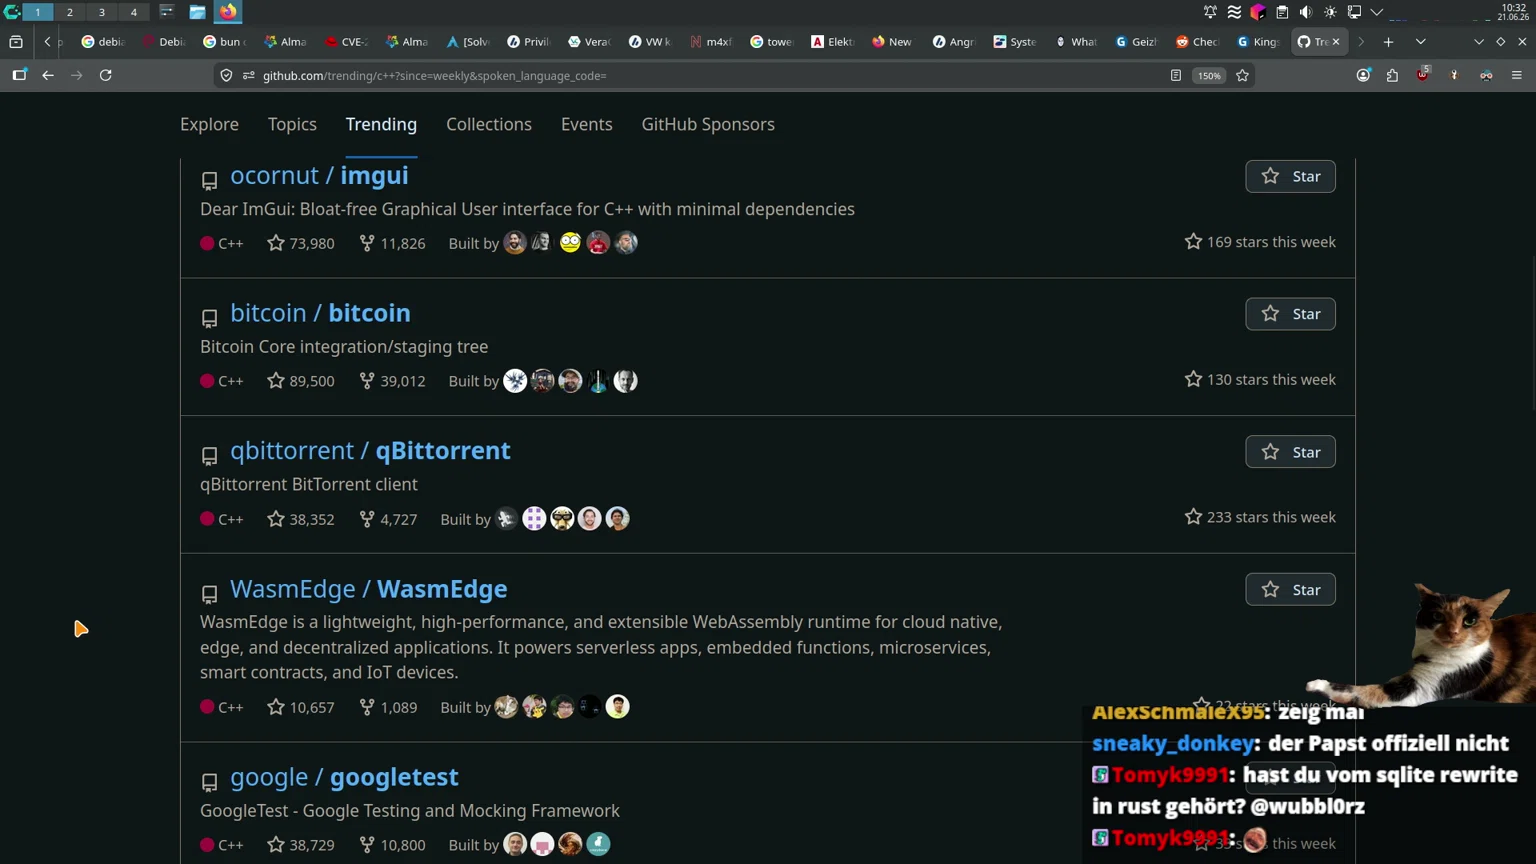This screenshot has height=864, width=1536.
Task: Go back to the previous page
Action: [x=47, y=75]
